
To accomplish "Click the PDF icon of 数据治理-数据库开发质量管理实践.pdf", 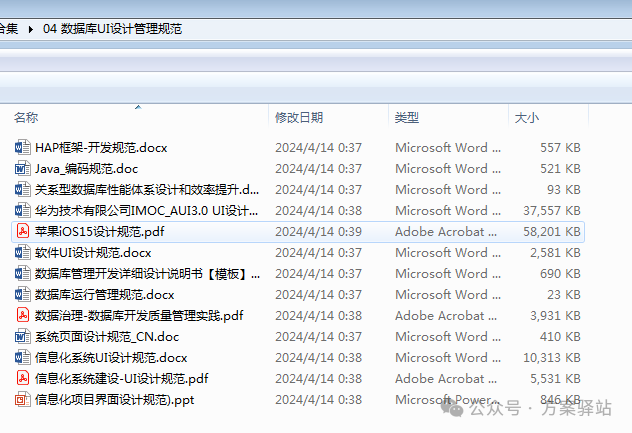I will pos(23,316).
